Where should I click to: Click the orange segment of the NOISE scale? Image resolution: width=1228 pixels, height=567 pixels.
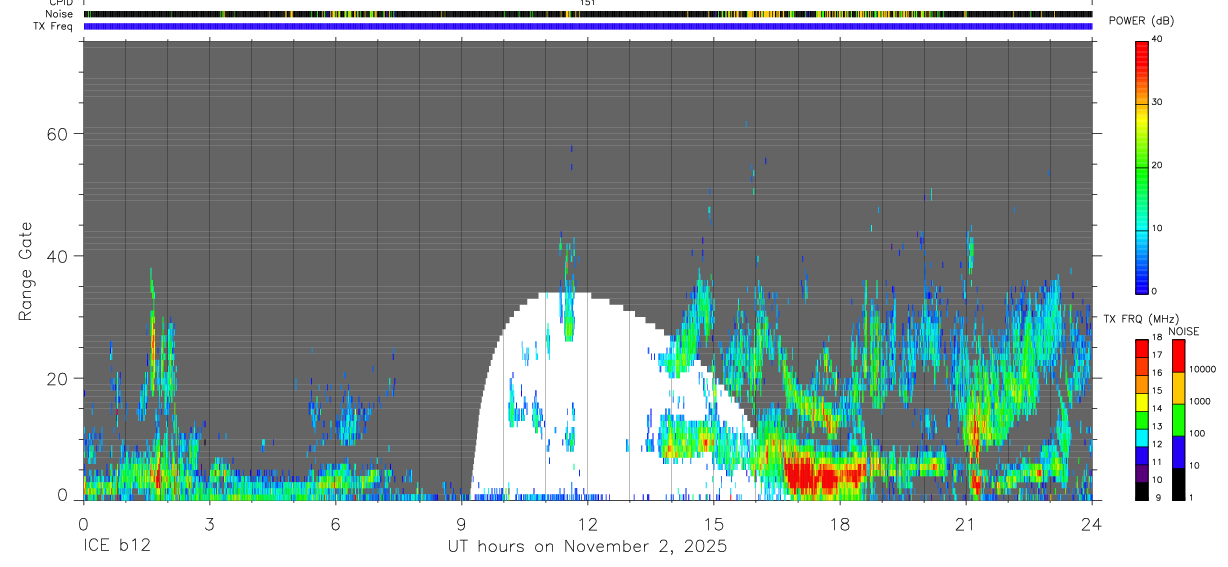click(x=1178, y=388)
